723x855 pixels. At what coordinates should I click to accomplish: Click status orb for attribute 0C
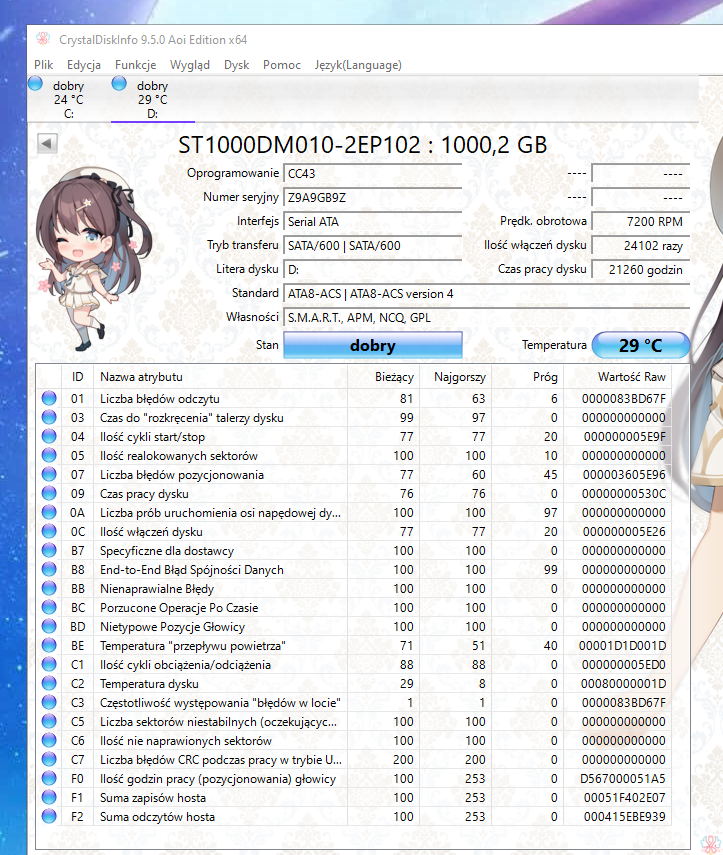[x=49, y=531]
